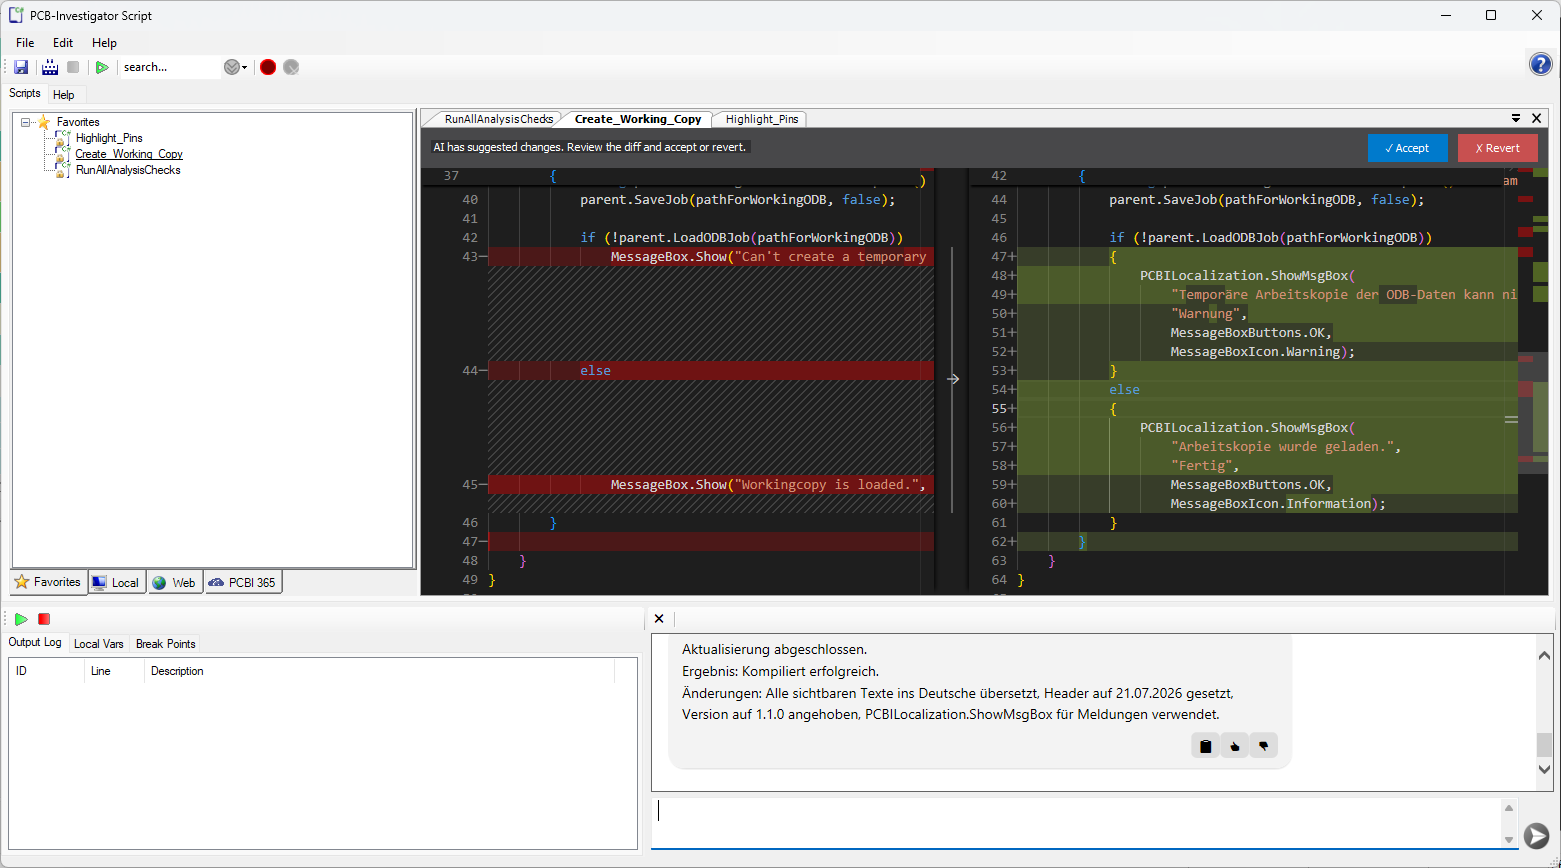Select RunAllAnalysisChecks in the Favorites tree

128,170
